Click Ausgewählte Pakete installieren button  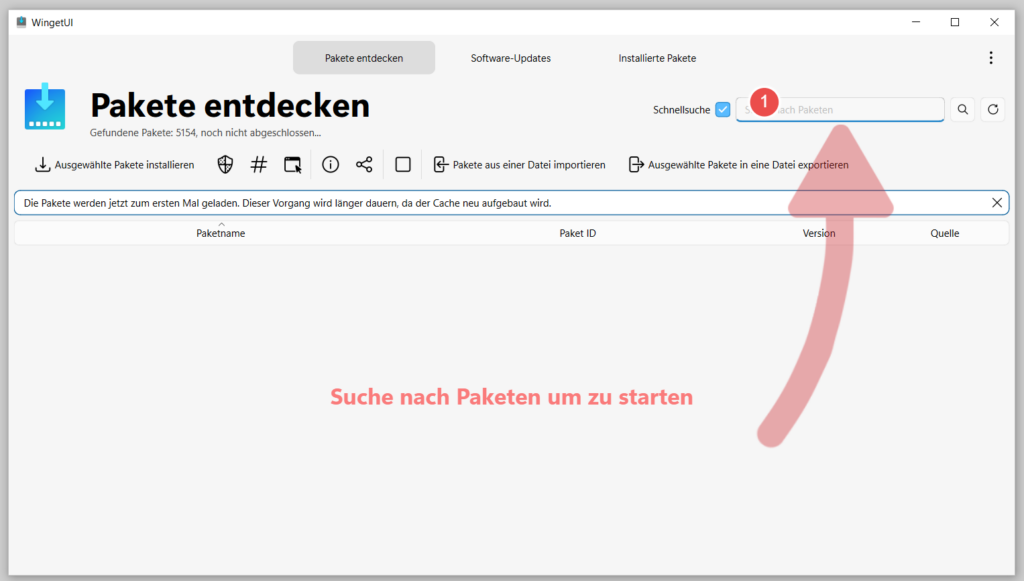114,165
